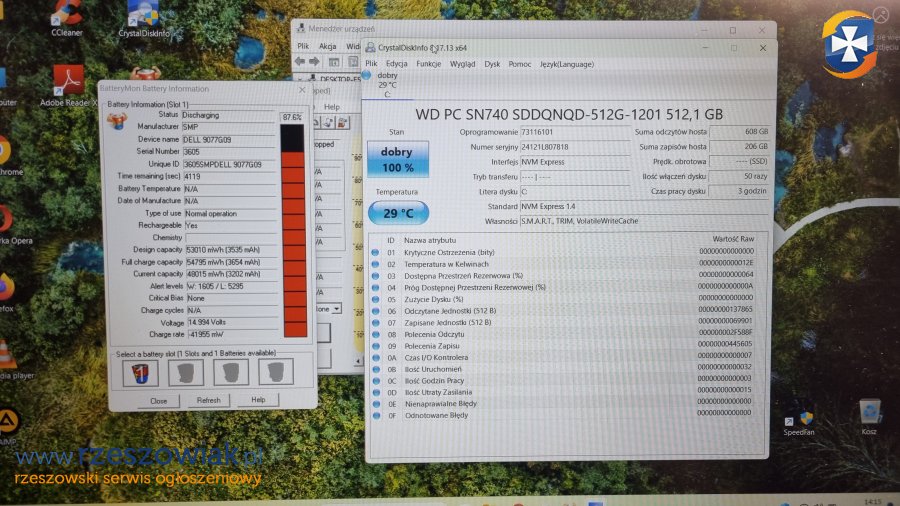Click the Voltage field 14.994 Volts
The image size is (900, 506).
pos(234,322)
